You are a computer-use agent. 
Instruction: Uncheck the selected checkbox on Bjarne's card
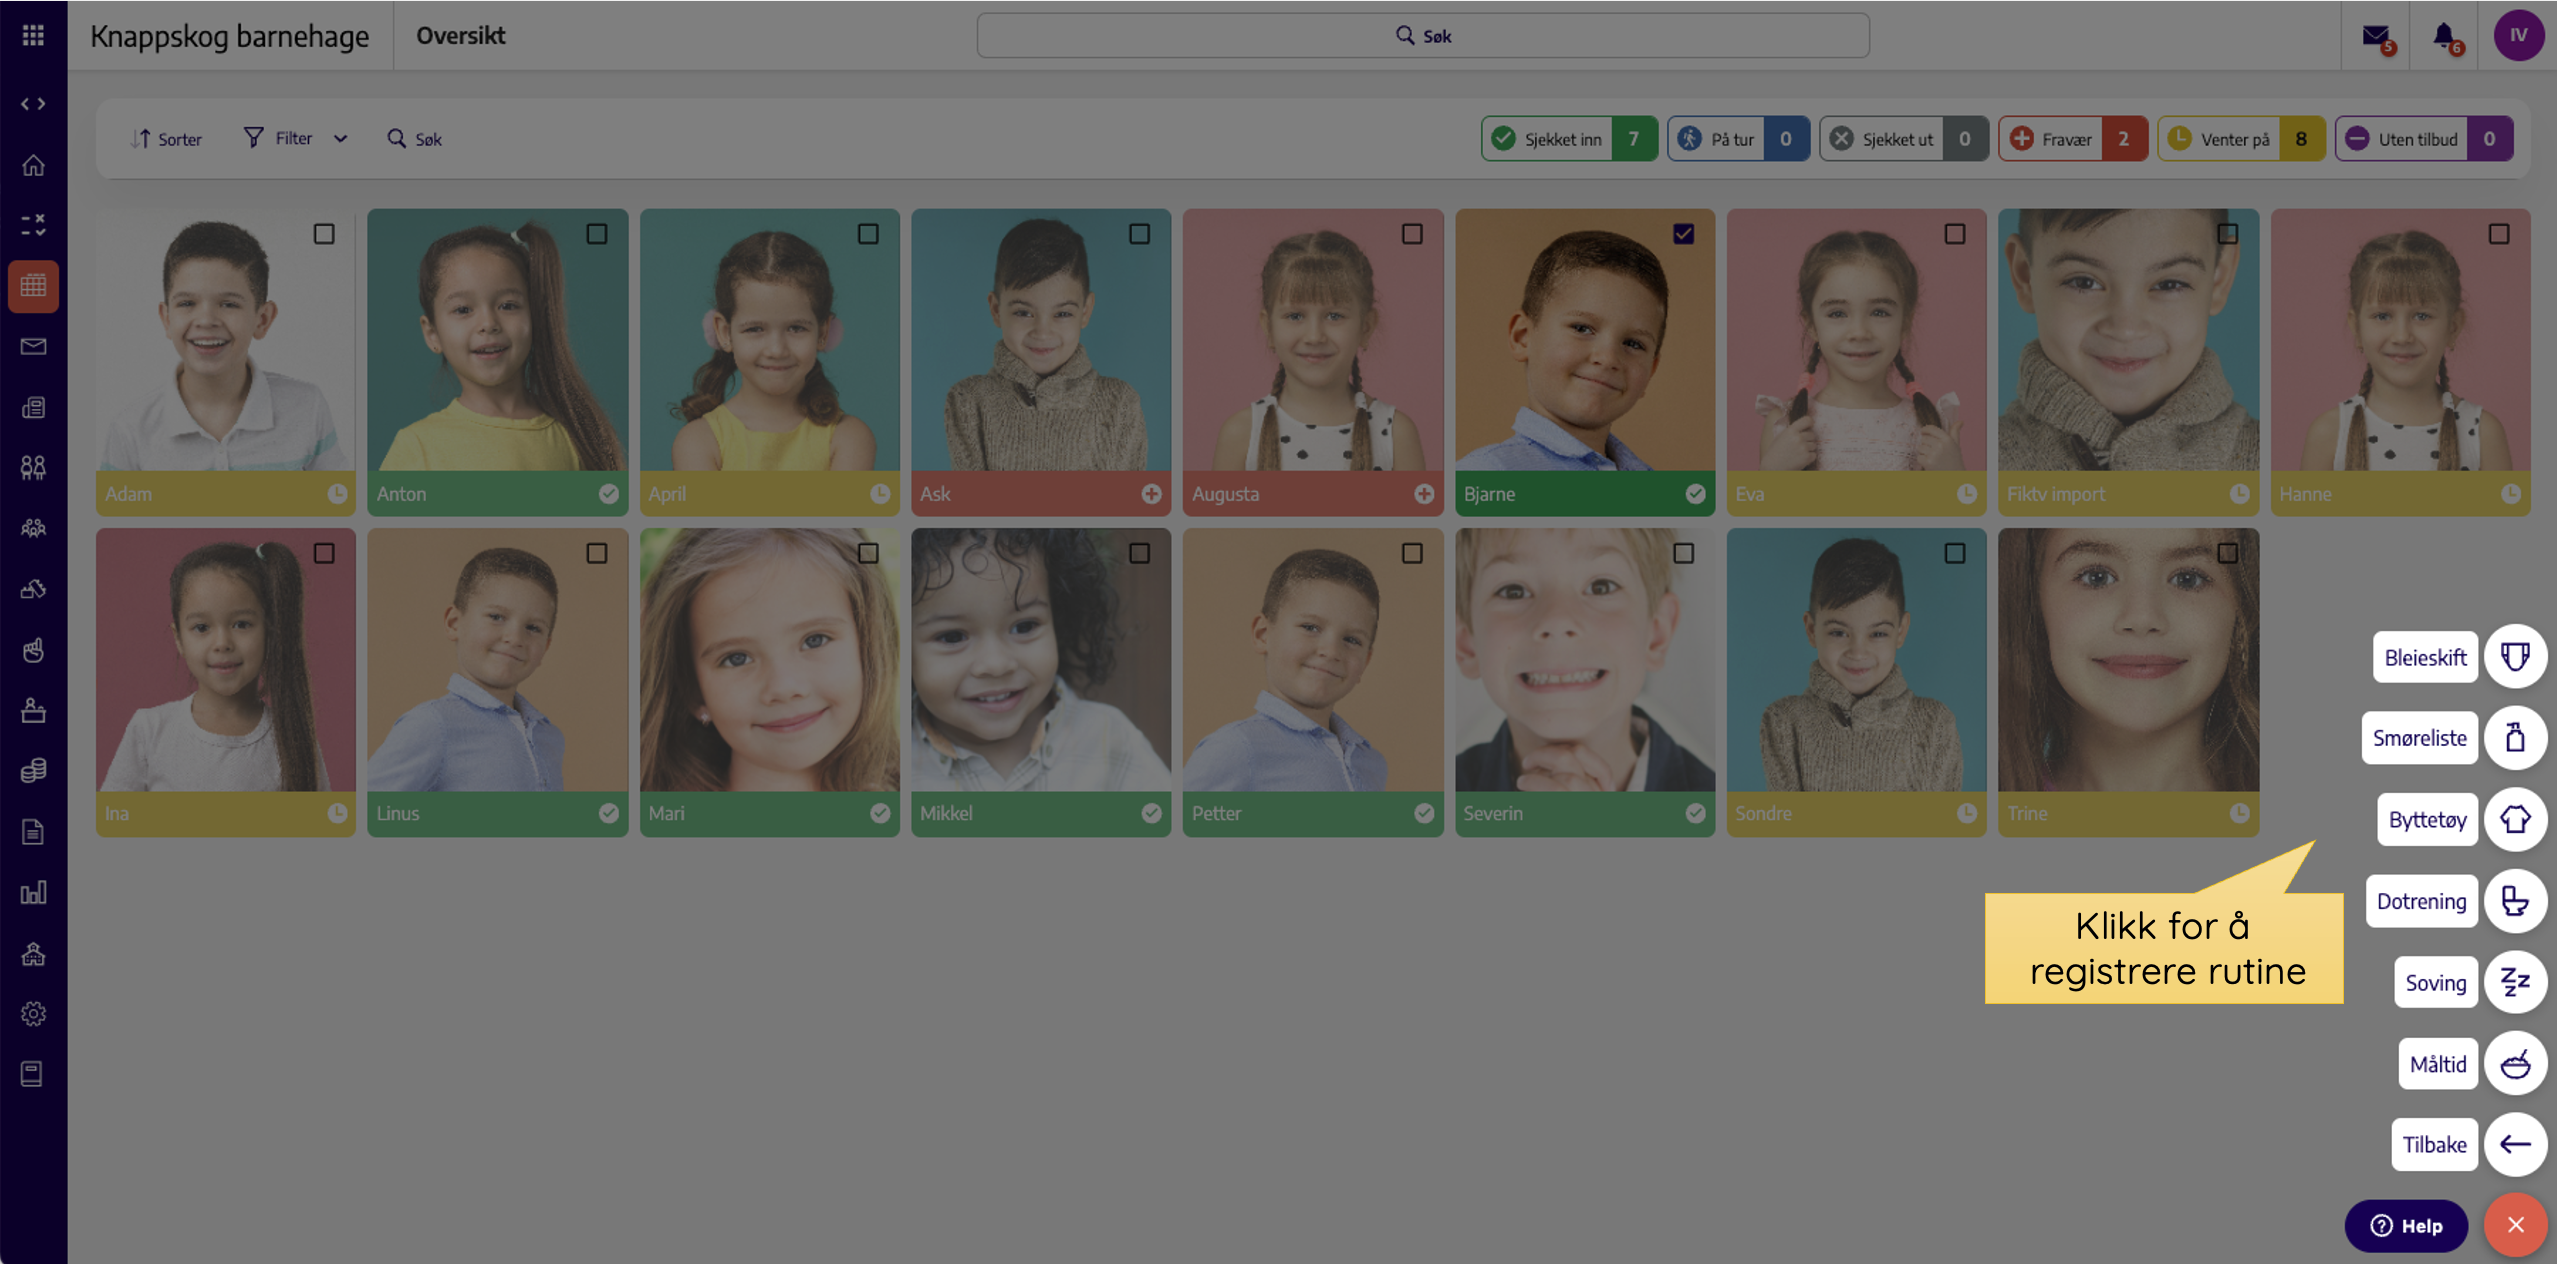click(x=1683, y=234)
